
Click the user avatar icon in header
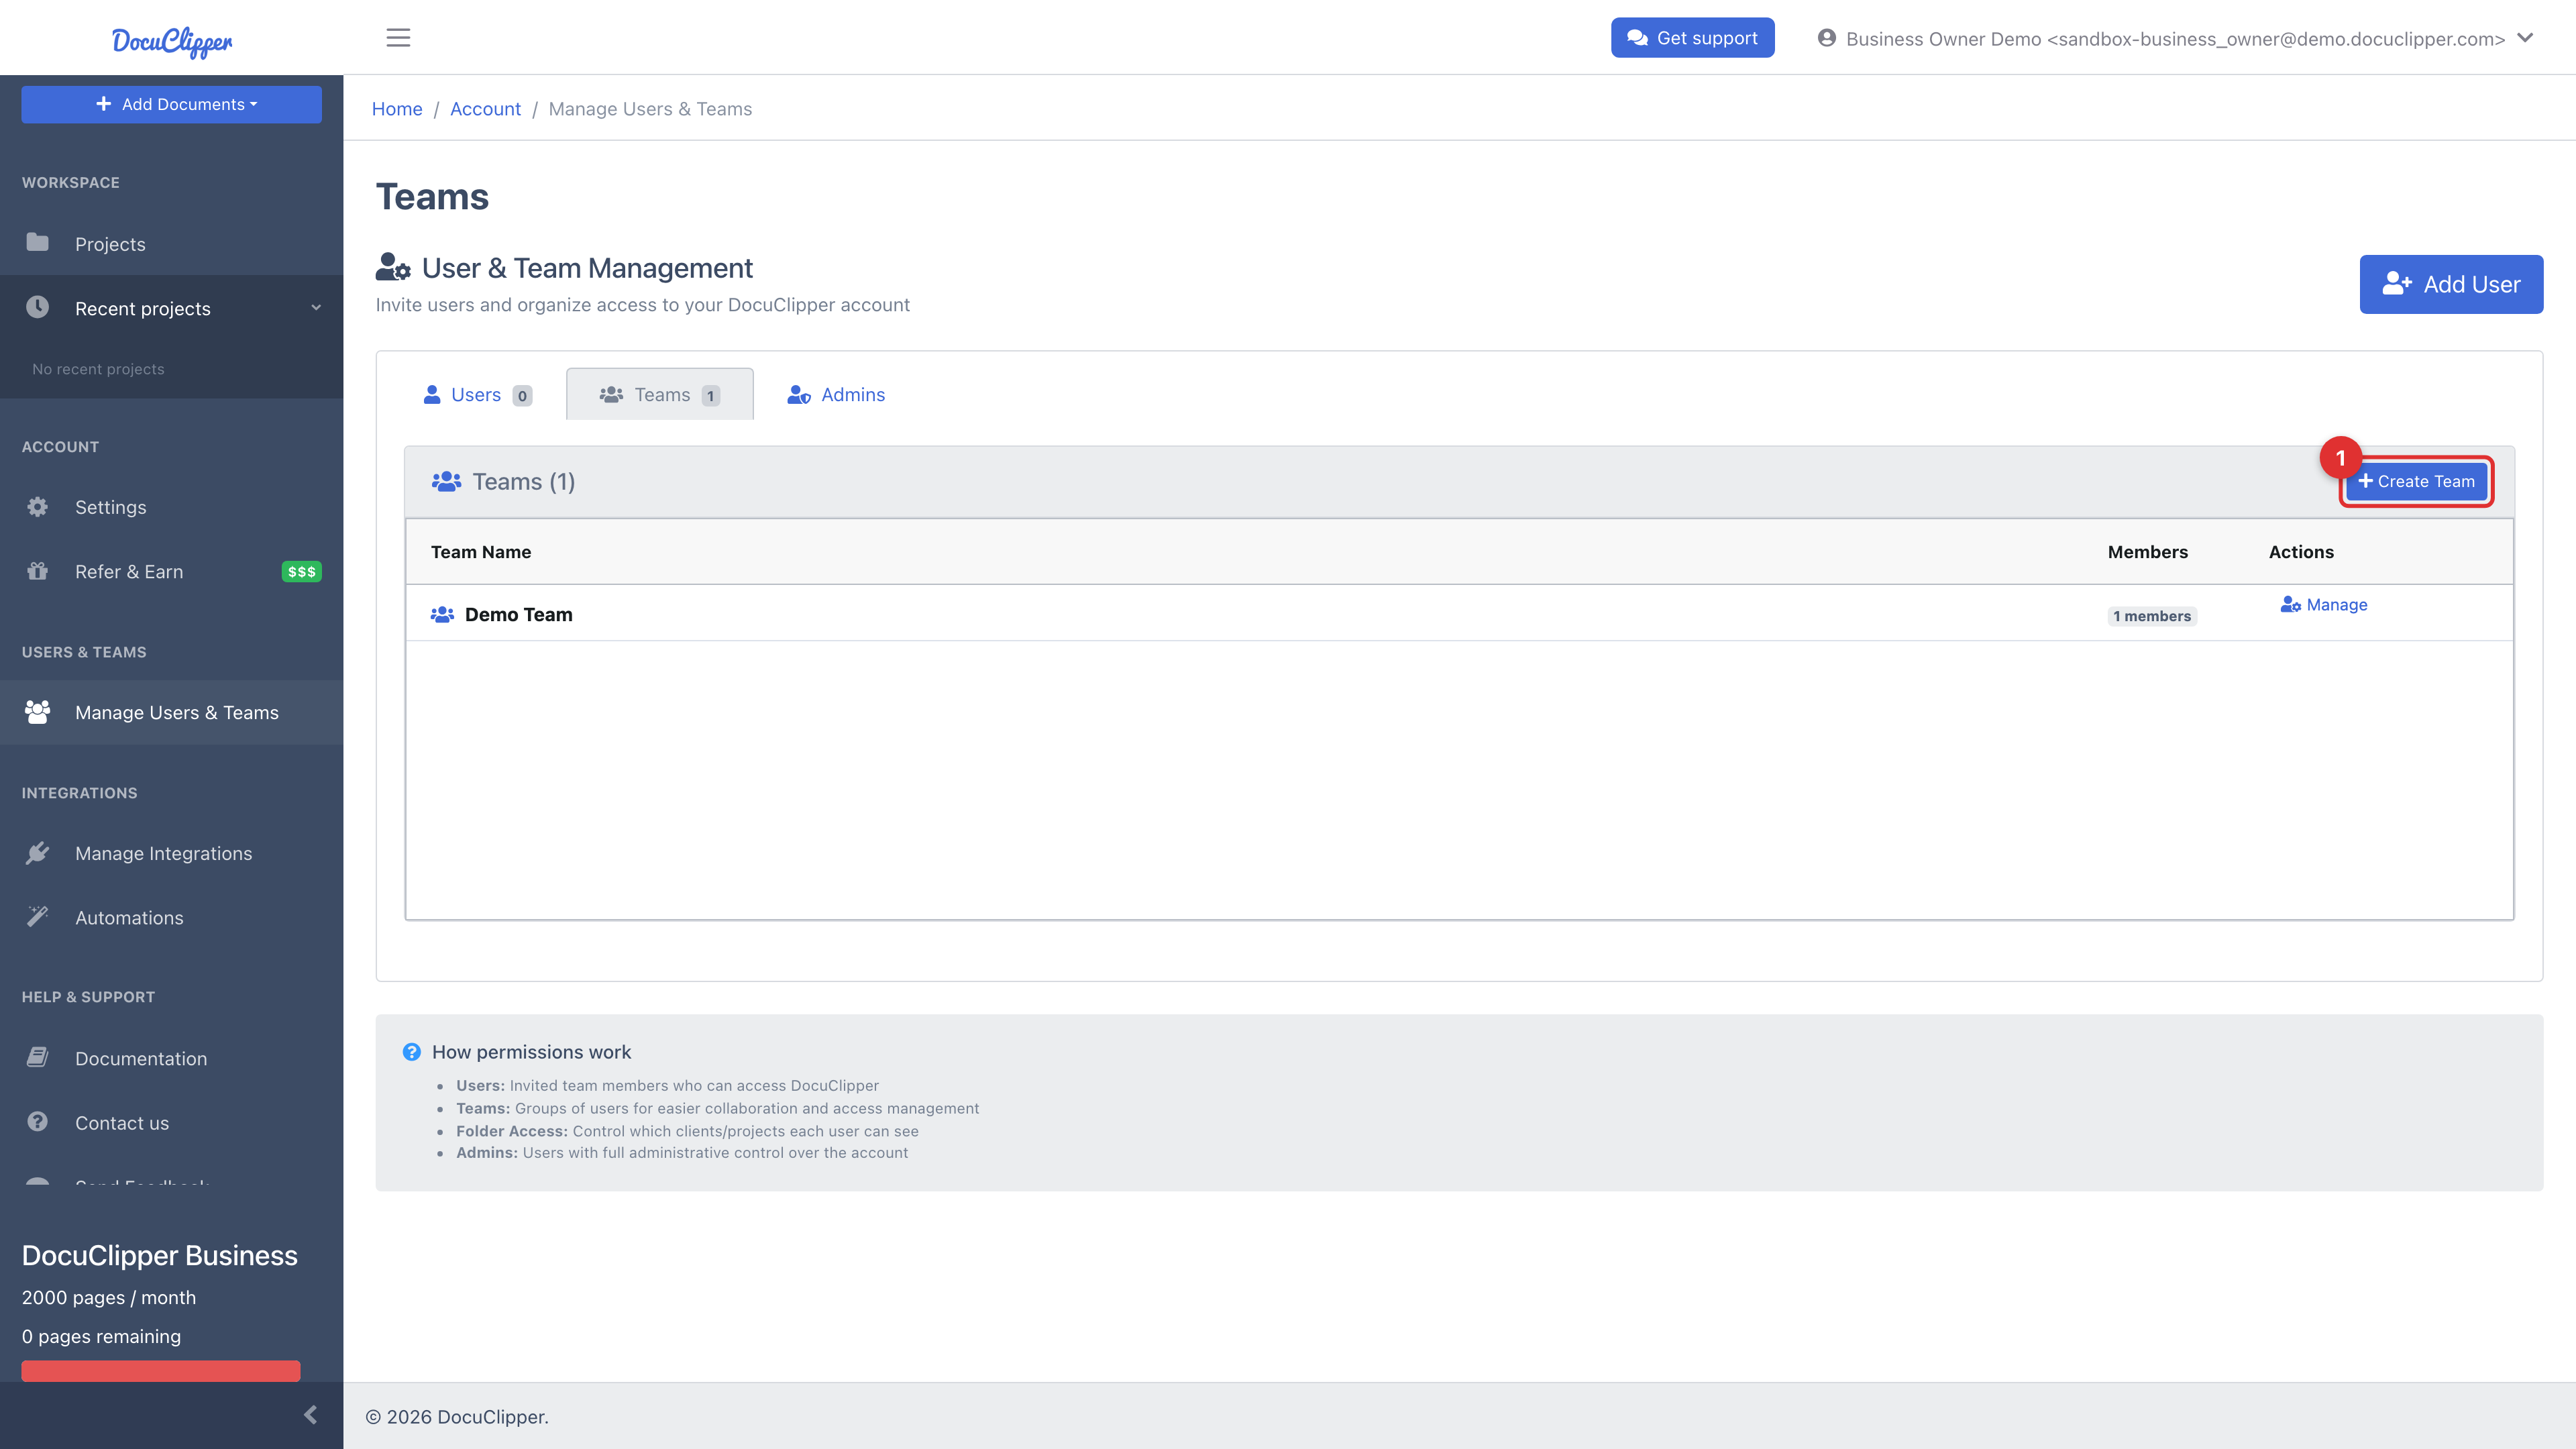1827,38
